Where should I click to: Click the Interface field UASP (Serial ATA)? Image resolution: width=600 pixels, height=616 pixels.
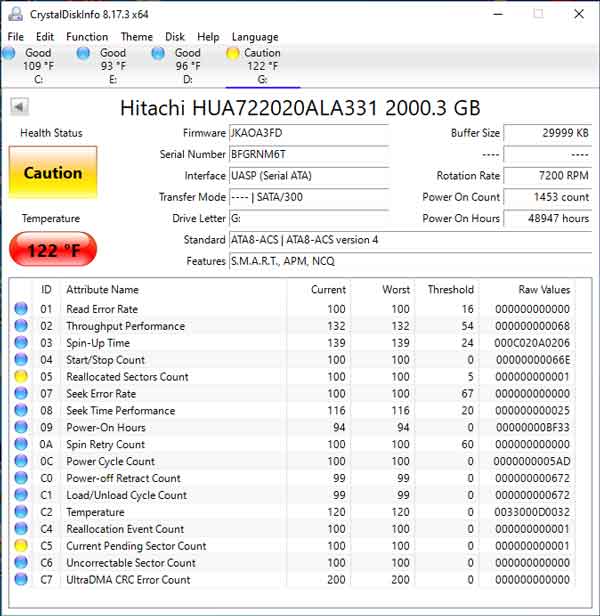[309, 176]
